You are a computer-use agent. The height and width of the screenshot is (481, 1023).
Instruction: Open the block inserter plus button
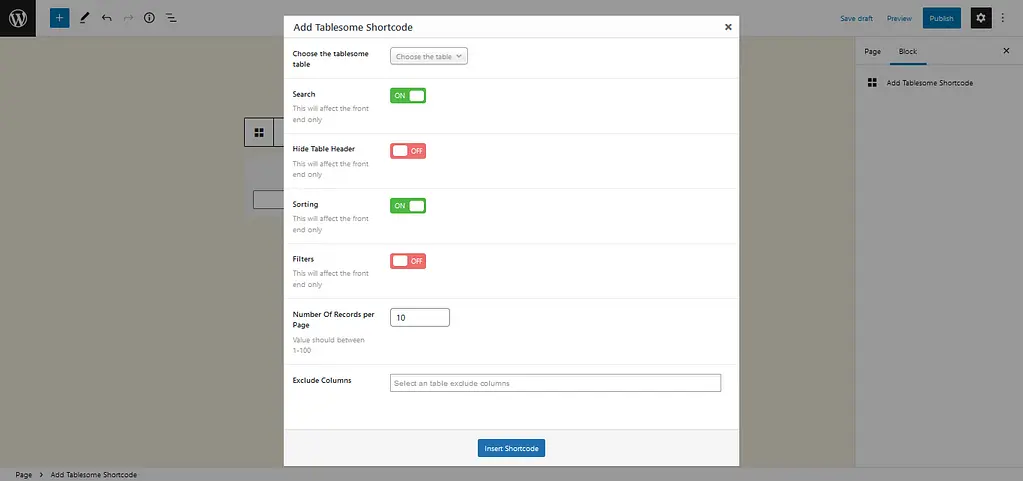[59, 18]
